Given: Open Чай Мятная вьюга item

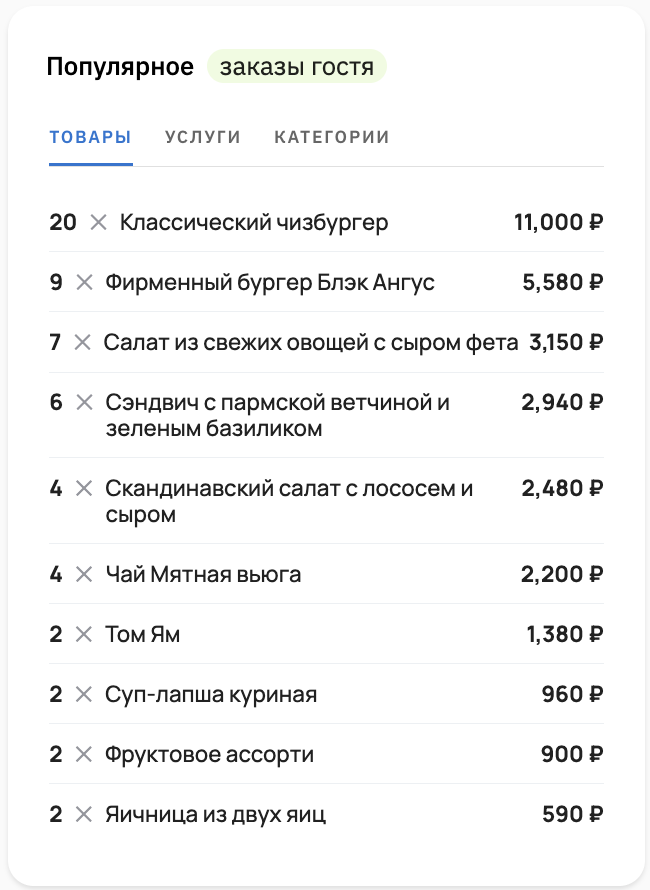Looking at the screenshot, I should (x=203, y=574).
